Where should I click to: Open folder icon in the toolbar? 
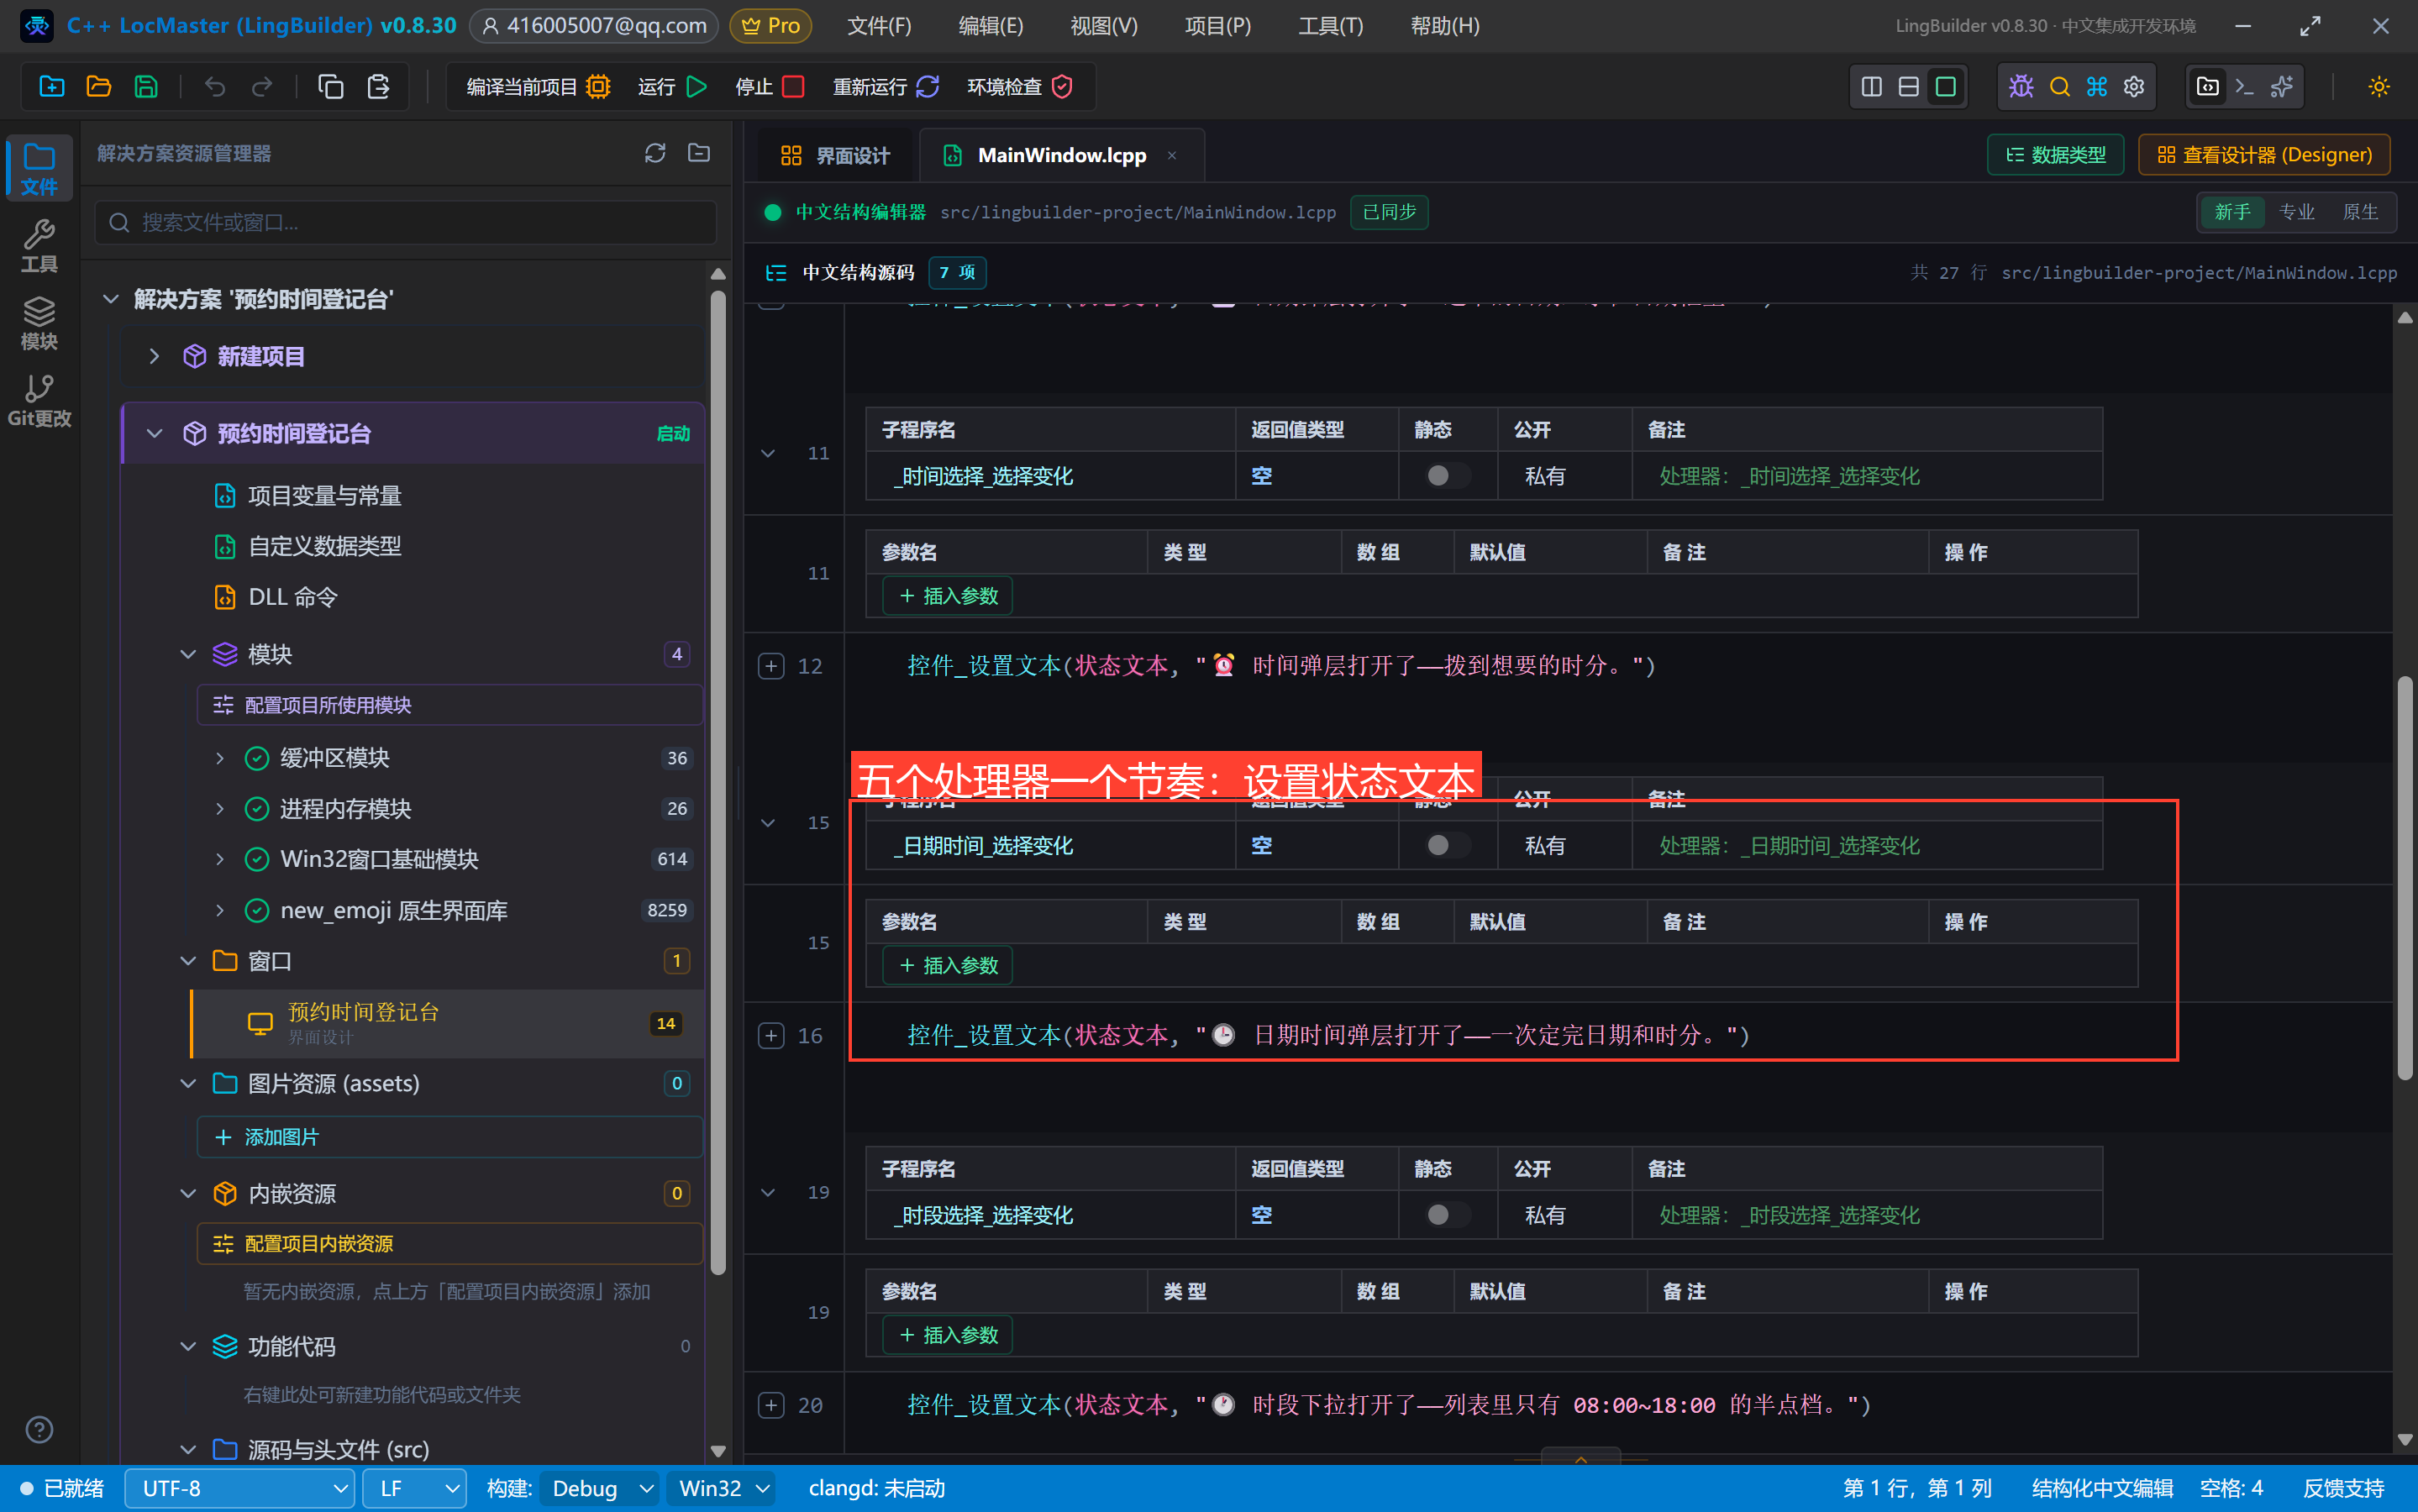click(x=99, y=87)
